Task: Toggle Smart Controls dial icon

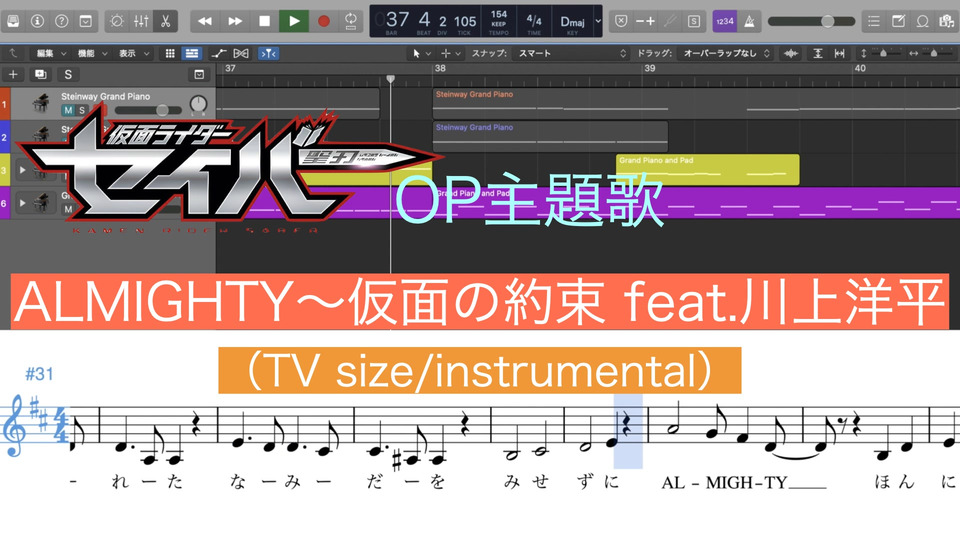Action: pyautogui.click(x=116, y=21)
